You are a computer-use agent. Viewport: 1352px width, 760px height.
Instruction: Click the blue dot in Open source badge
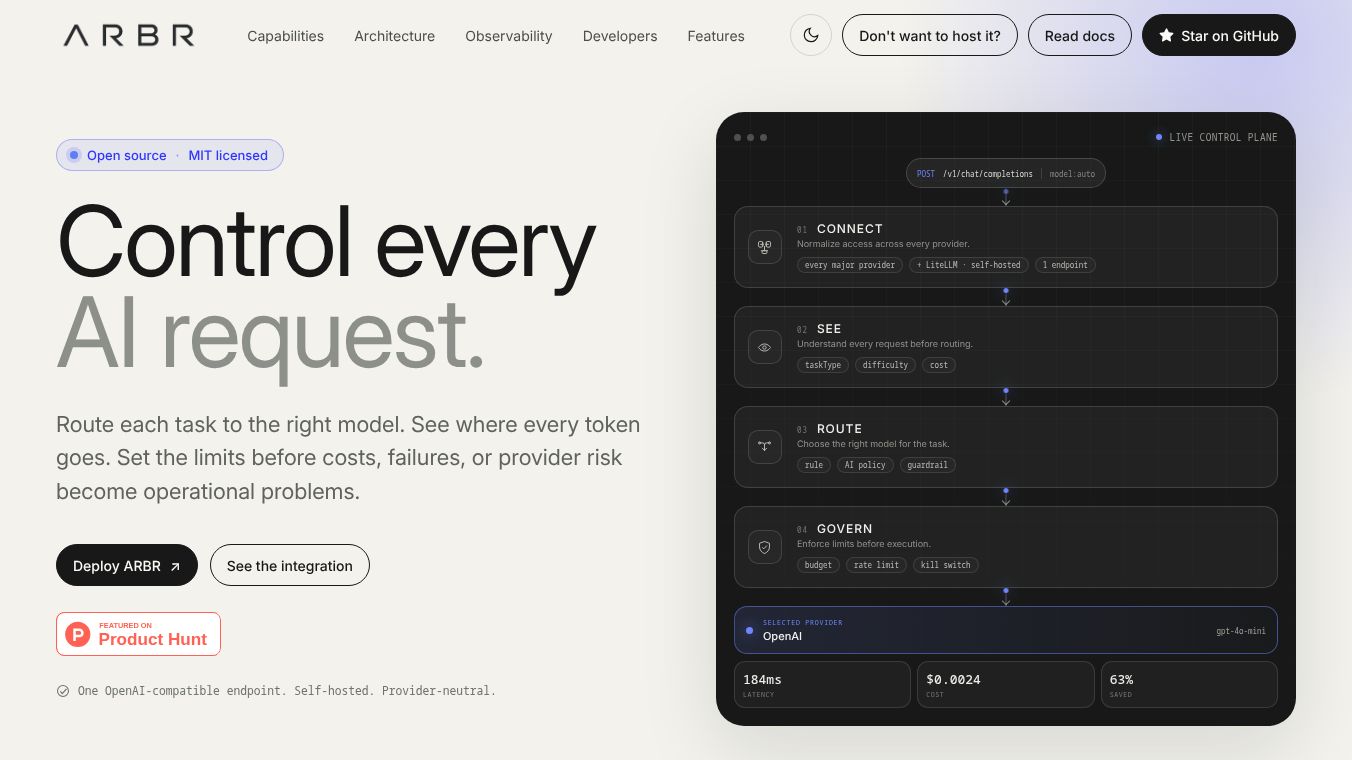74,155
